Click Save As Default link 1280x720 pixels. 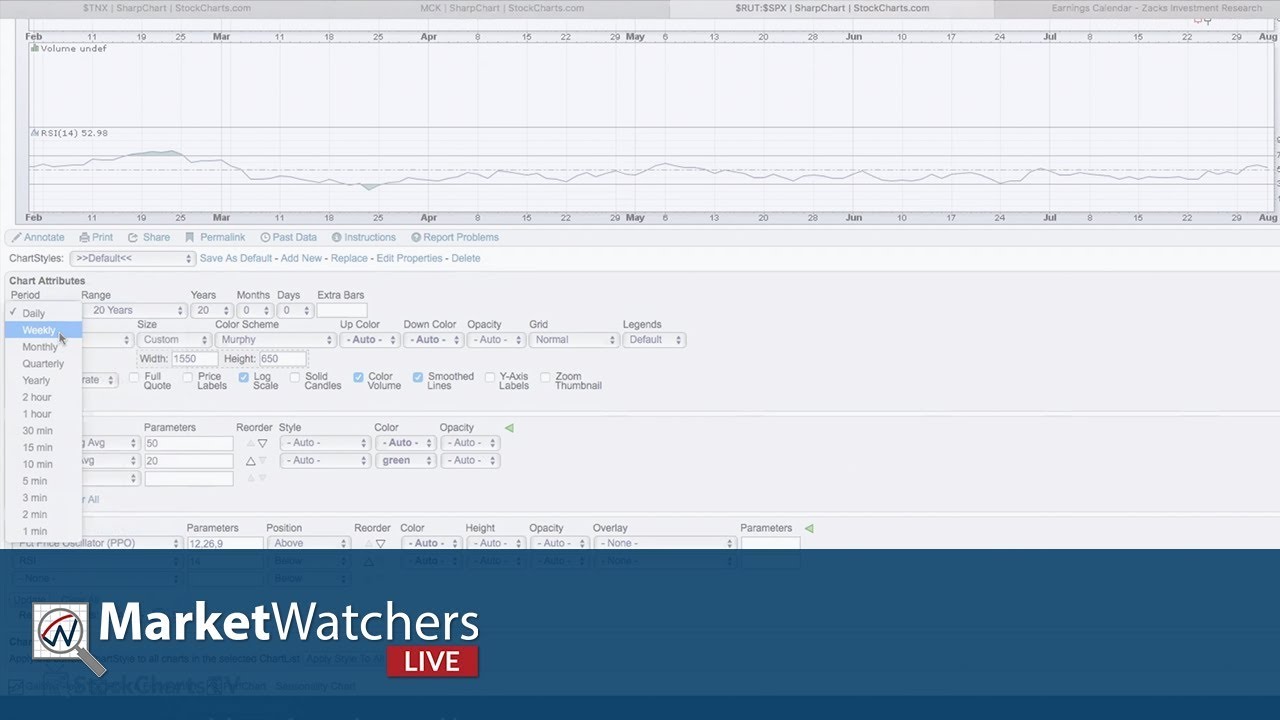coord(236,259)
